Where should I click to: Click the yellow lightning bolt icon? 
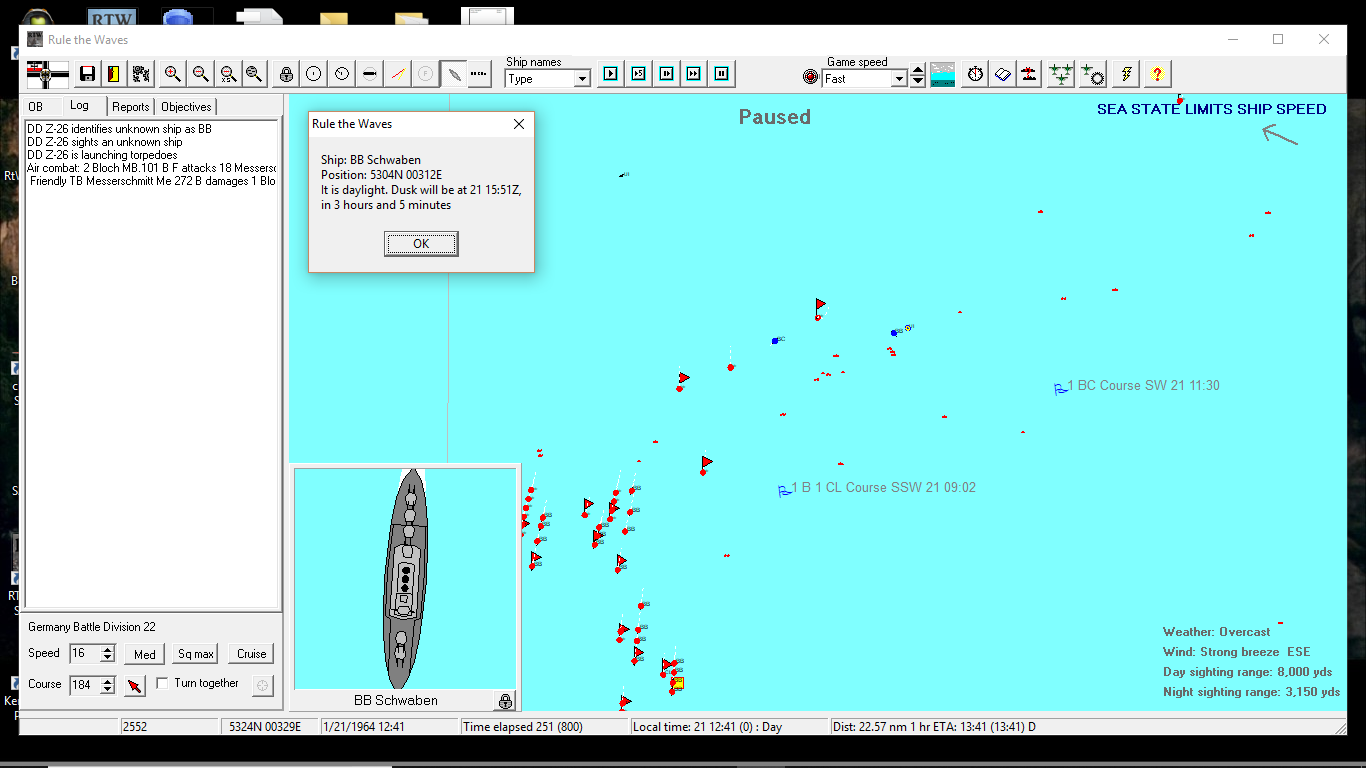[x=1126, y=74]
